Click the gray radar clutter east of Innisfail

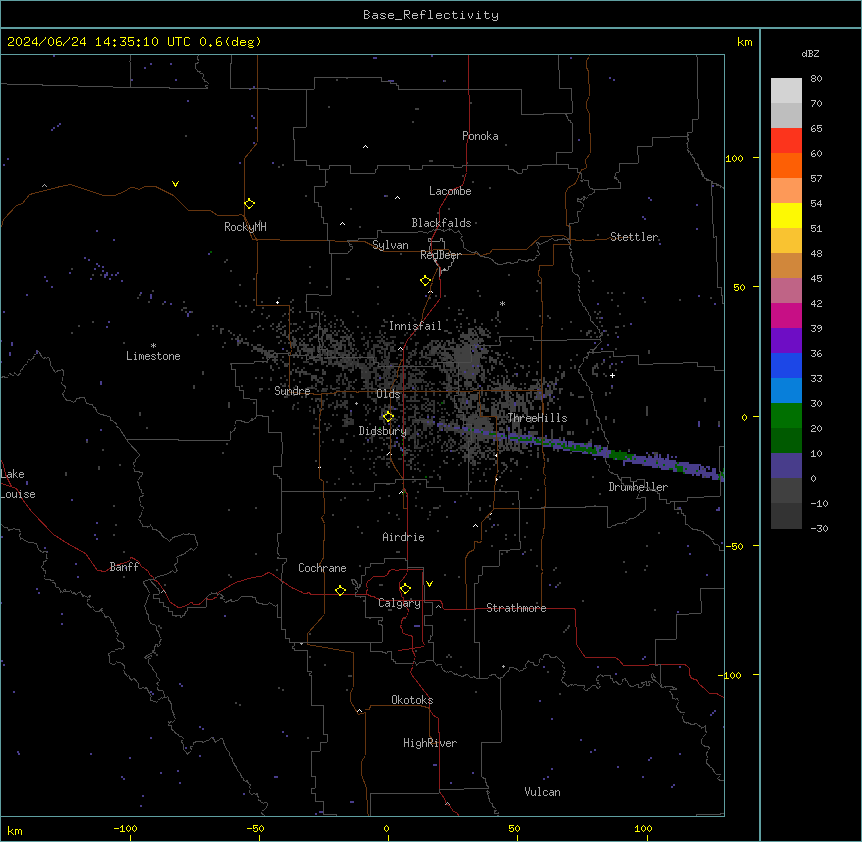click(467, 354)
